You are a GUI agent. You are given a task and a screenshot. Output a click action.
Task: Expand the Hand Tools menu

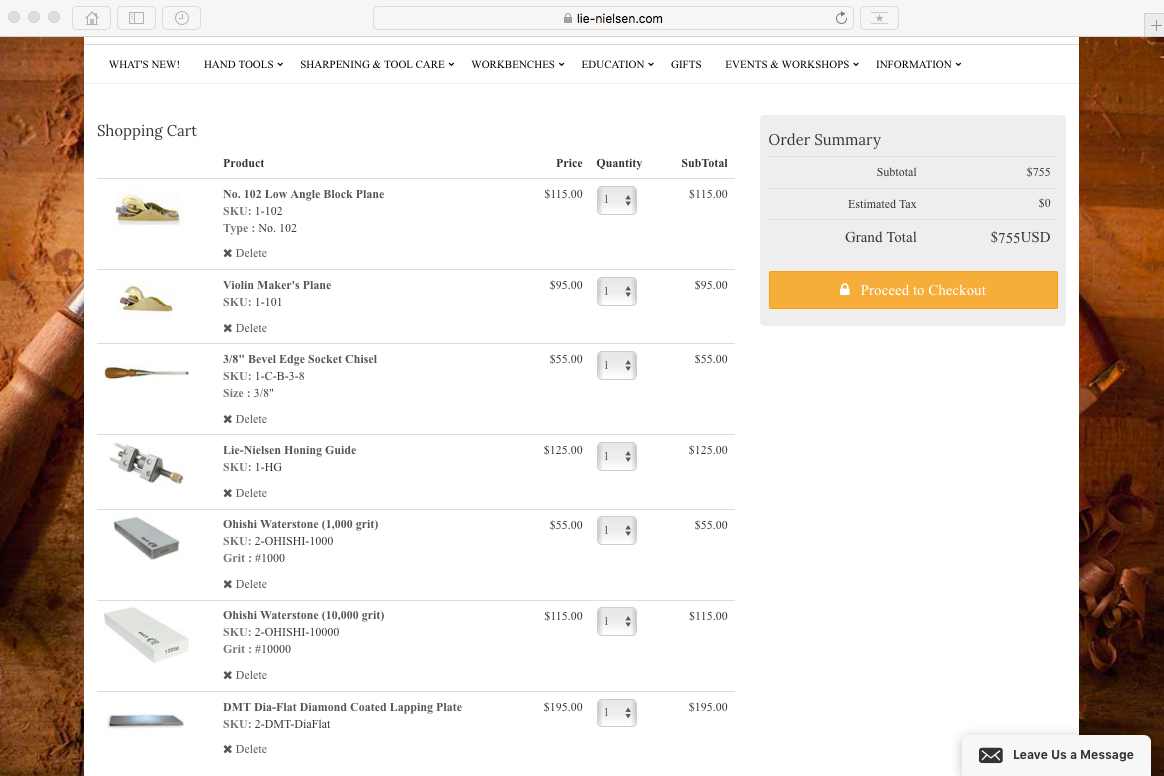point(243,64)
